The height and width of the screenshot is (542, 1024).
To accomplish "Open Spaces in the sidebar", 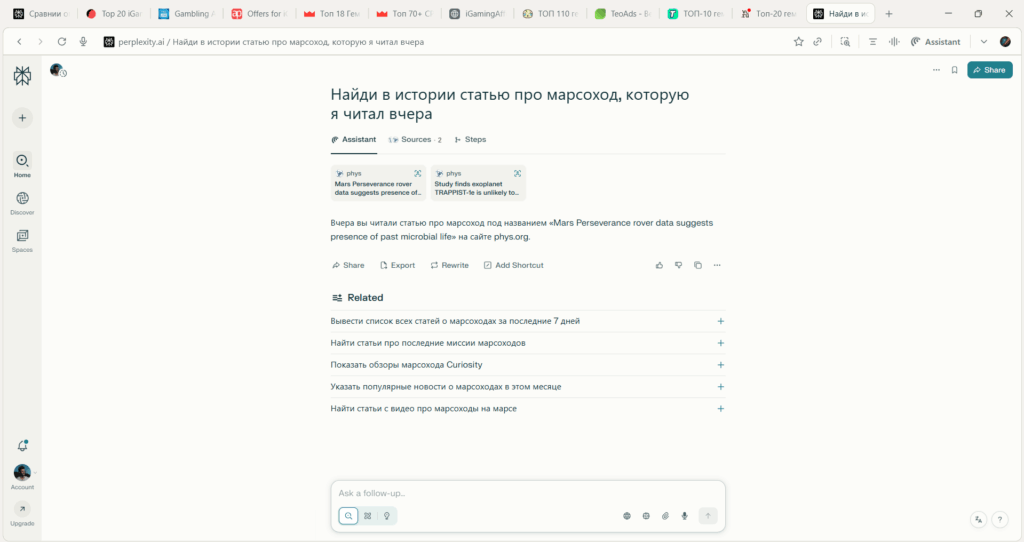I will (22, 240).
